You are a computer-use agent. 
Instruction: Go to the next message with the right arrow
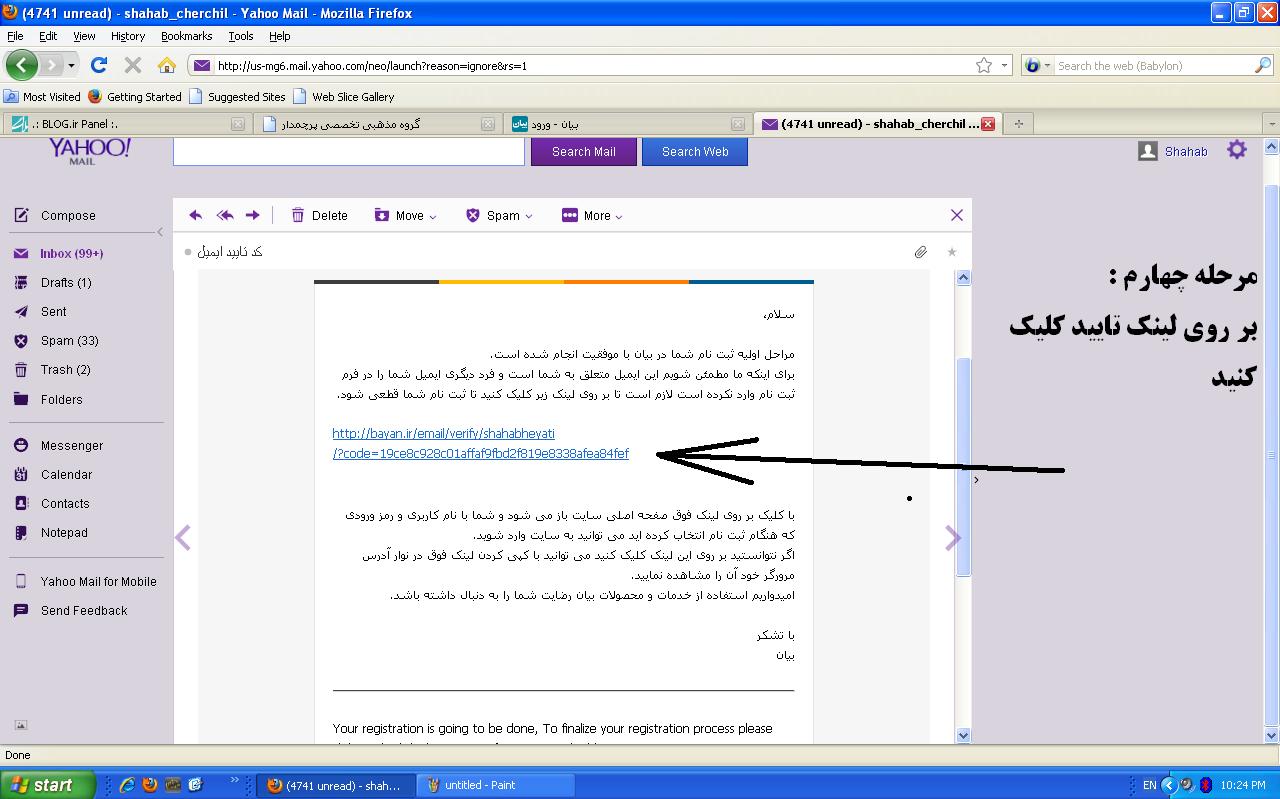(x=953, y=538)
